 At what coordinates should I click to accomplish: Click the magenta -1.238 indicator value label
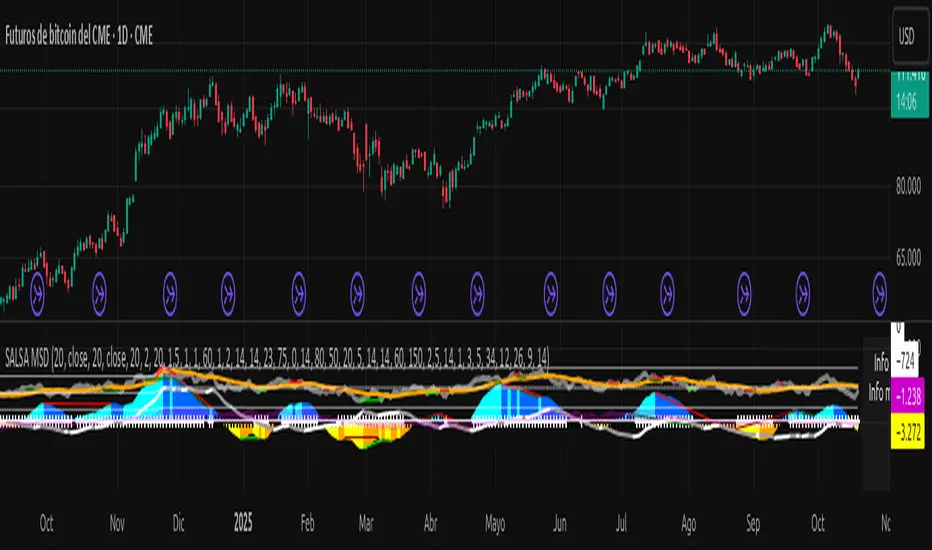click(x=908, y=397)
